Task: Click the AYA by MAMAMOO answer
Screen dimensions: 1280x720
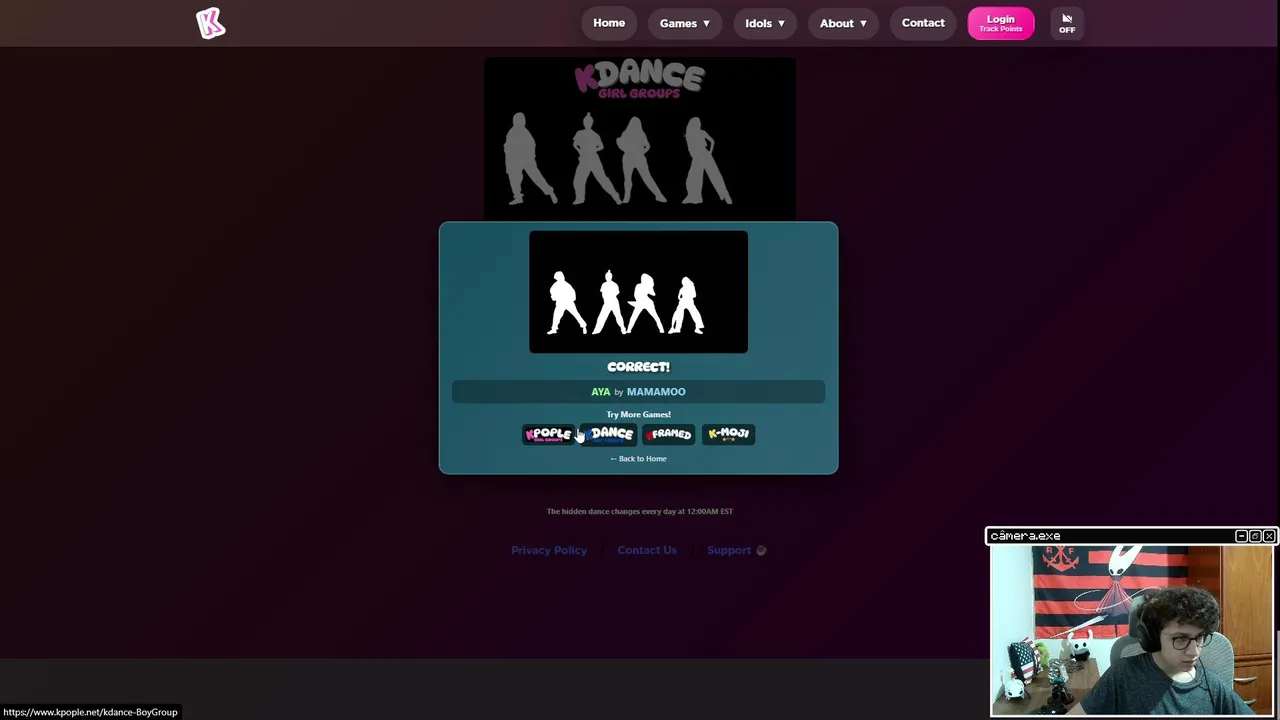Action: click(x=638, y=392)
